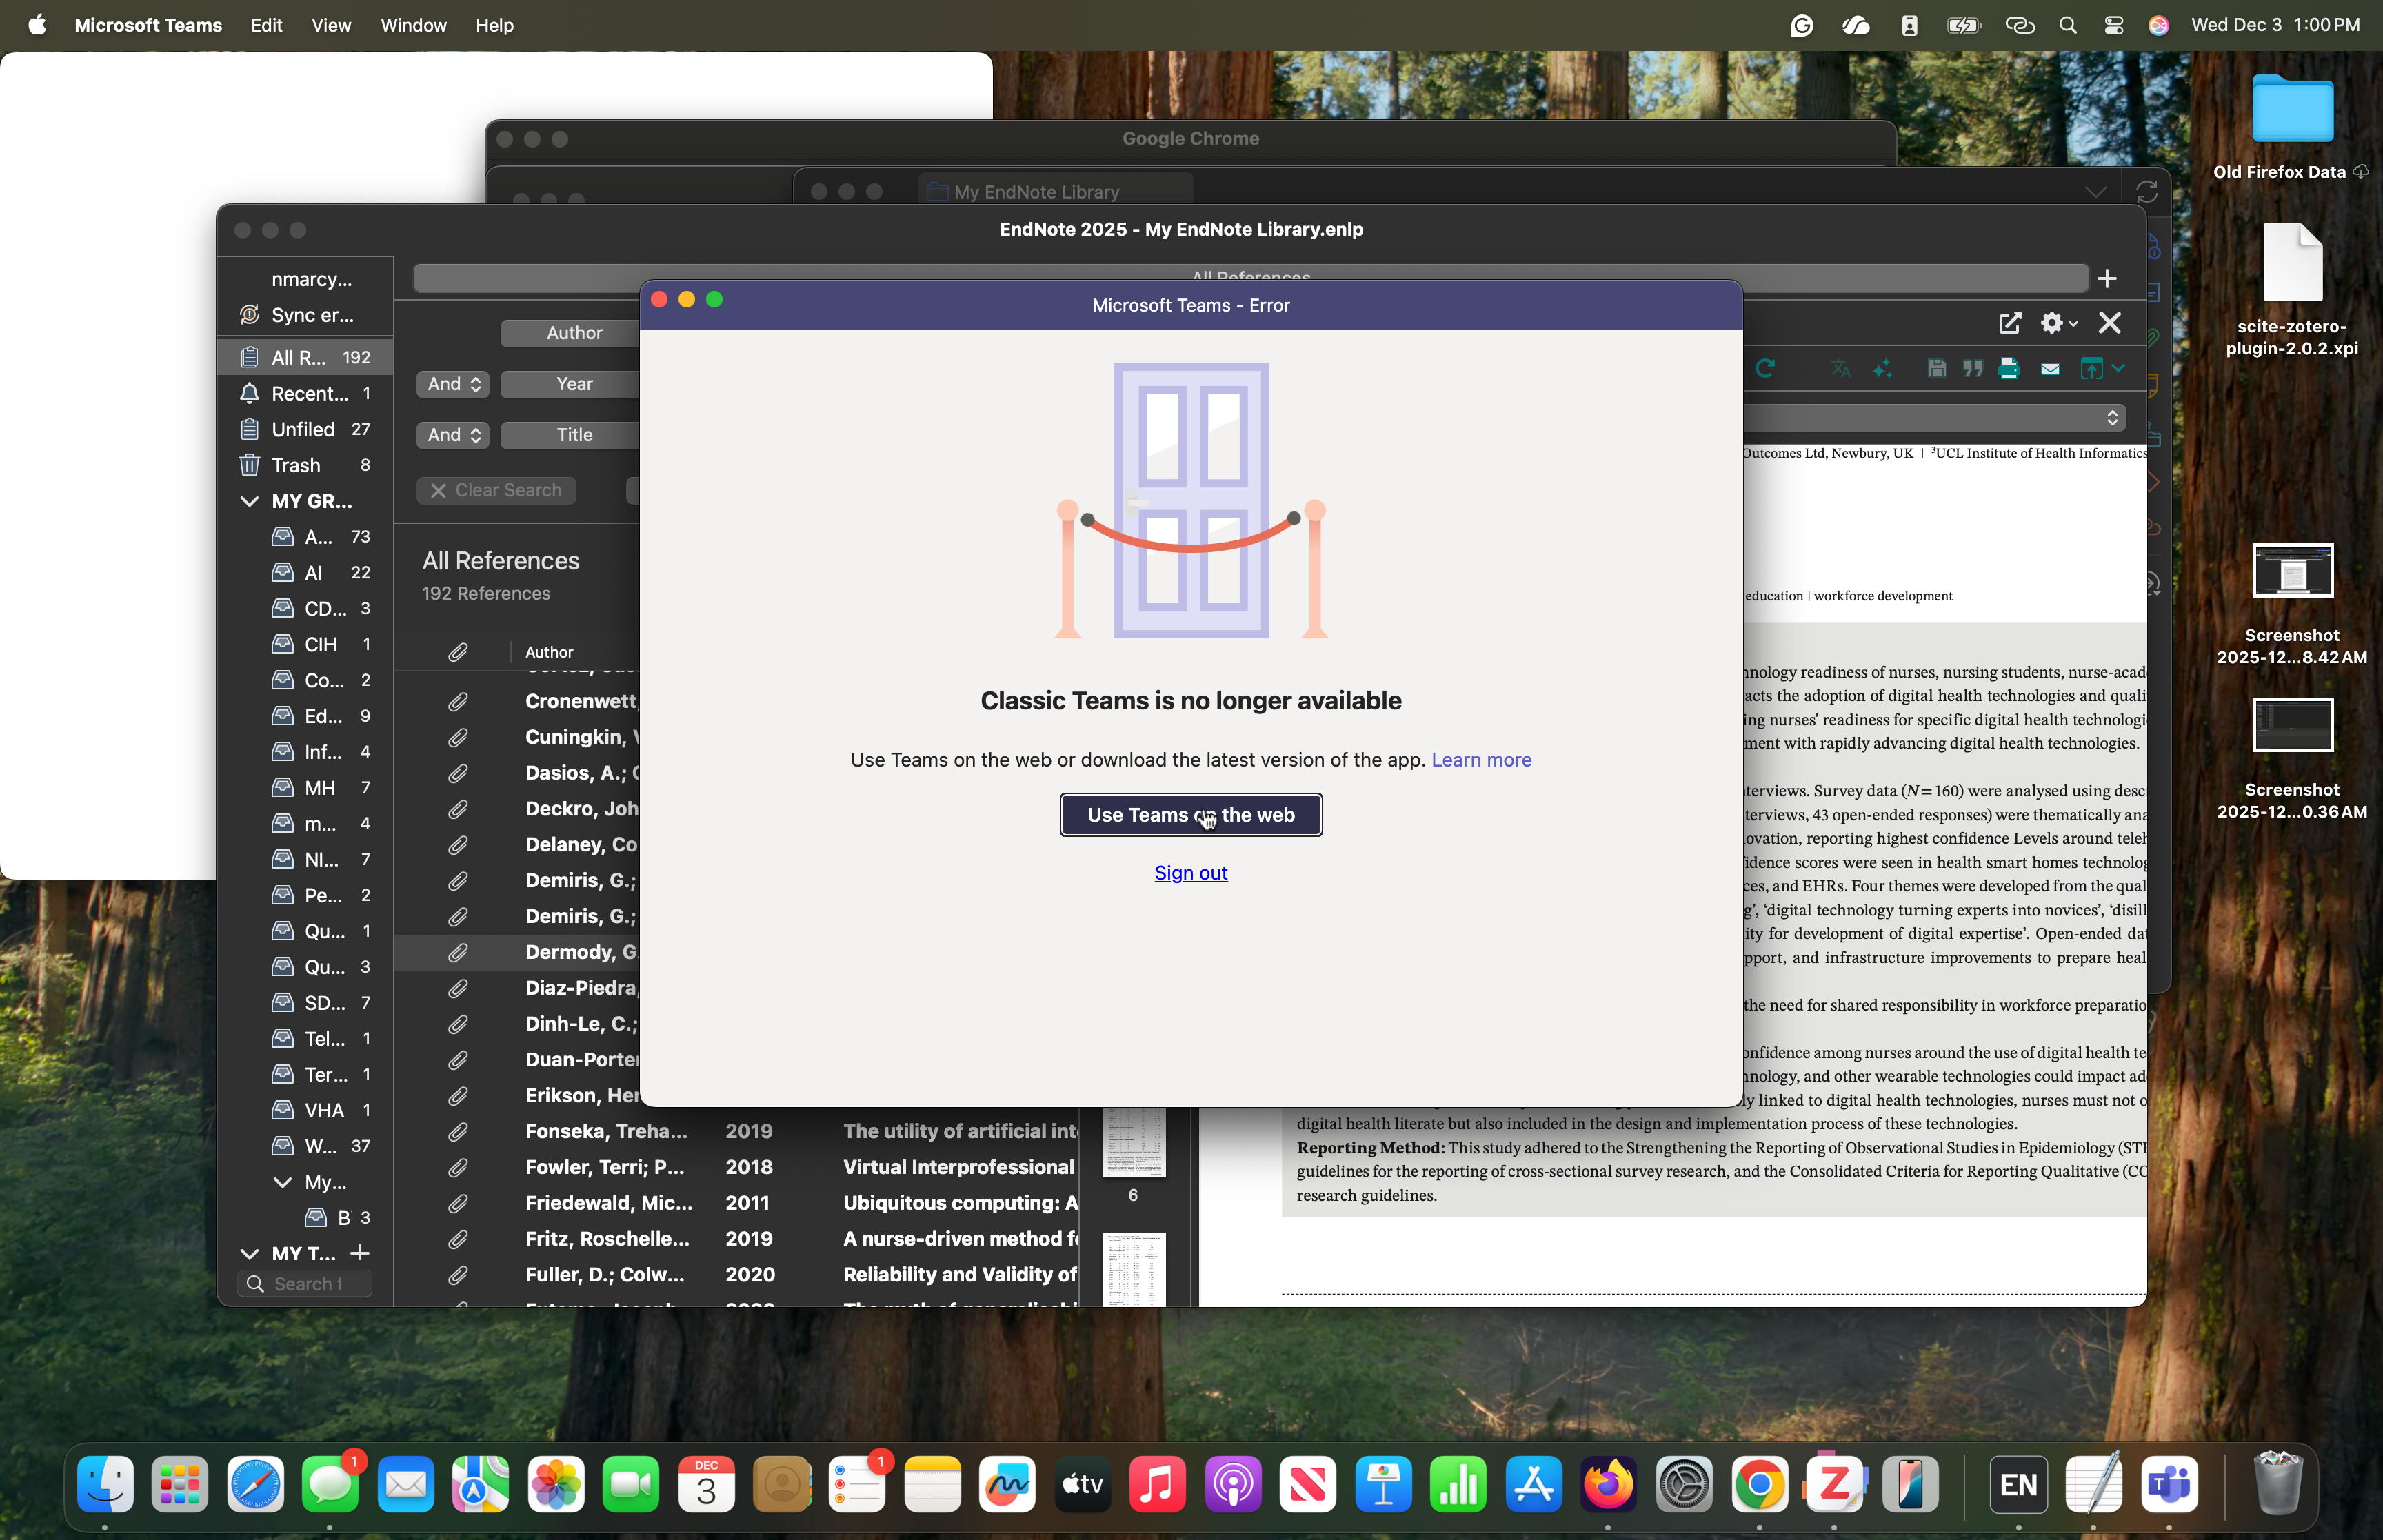Open the Window menu
Viewport: 2383px width, 1540px height.
coord(413,25)
